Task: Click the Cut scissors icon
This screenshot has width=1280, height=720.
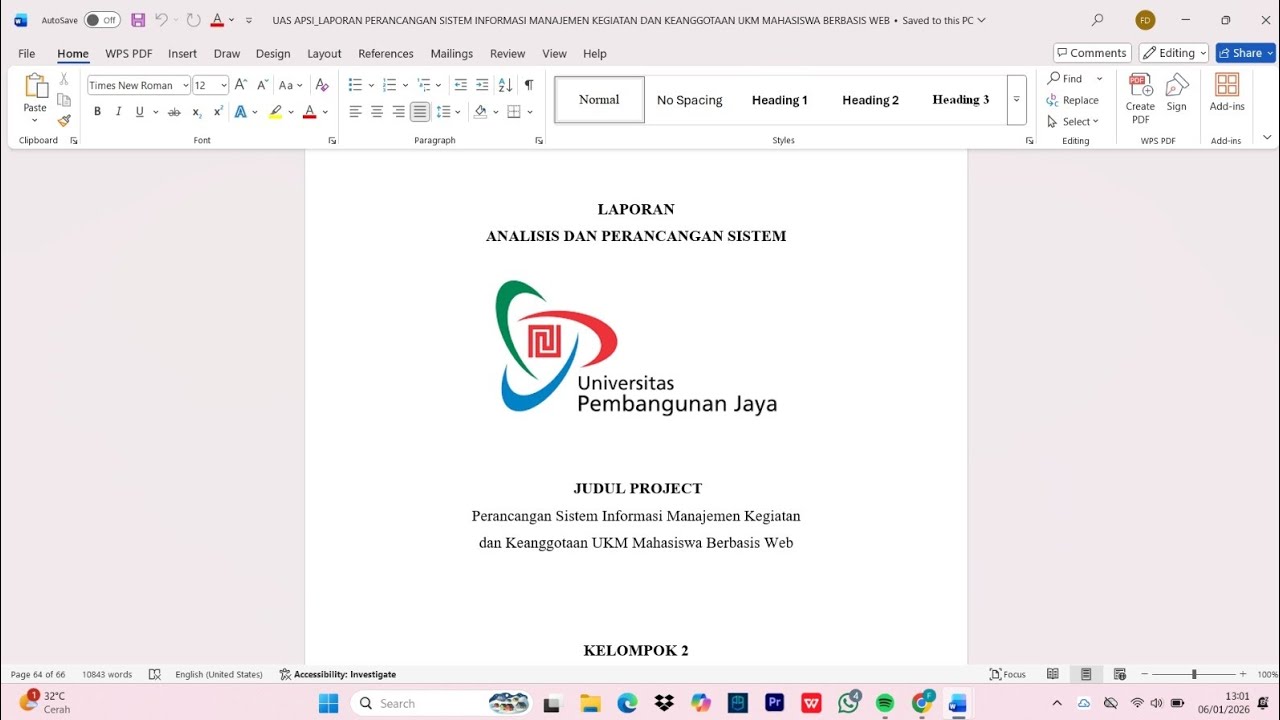Action: pos(64,79)
